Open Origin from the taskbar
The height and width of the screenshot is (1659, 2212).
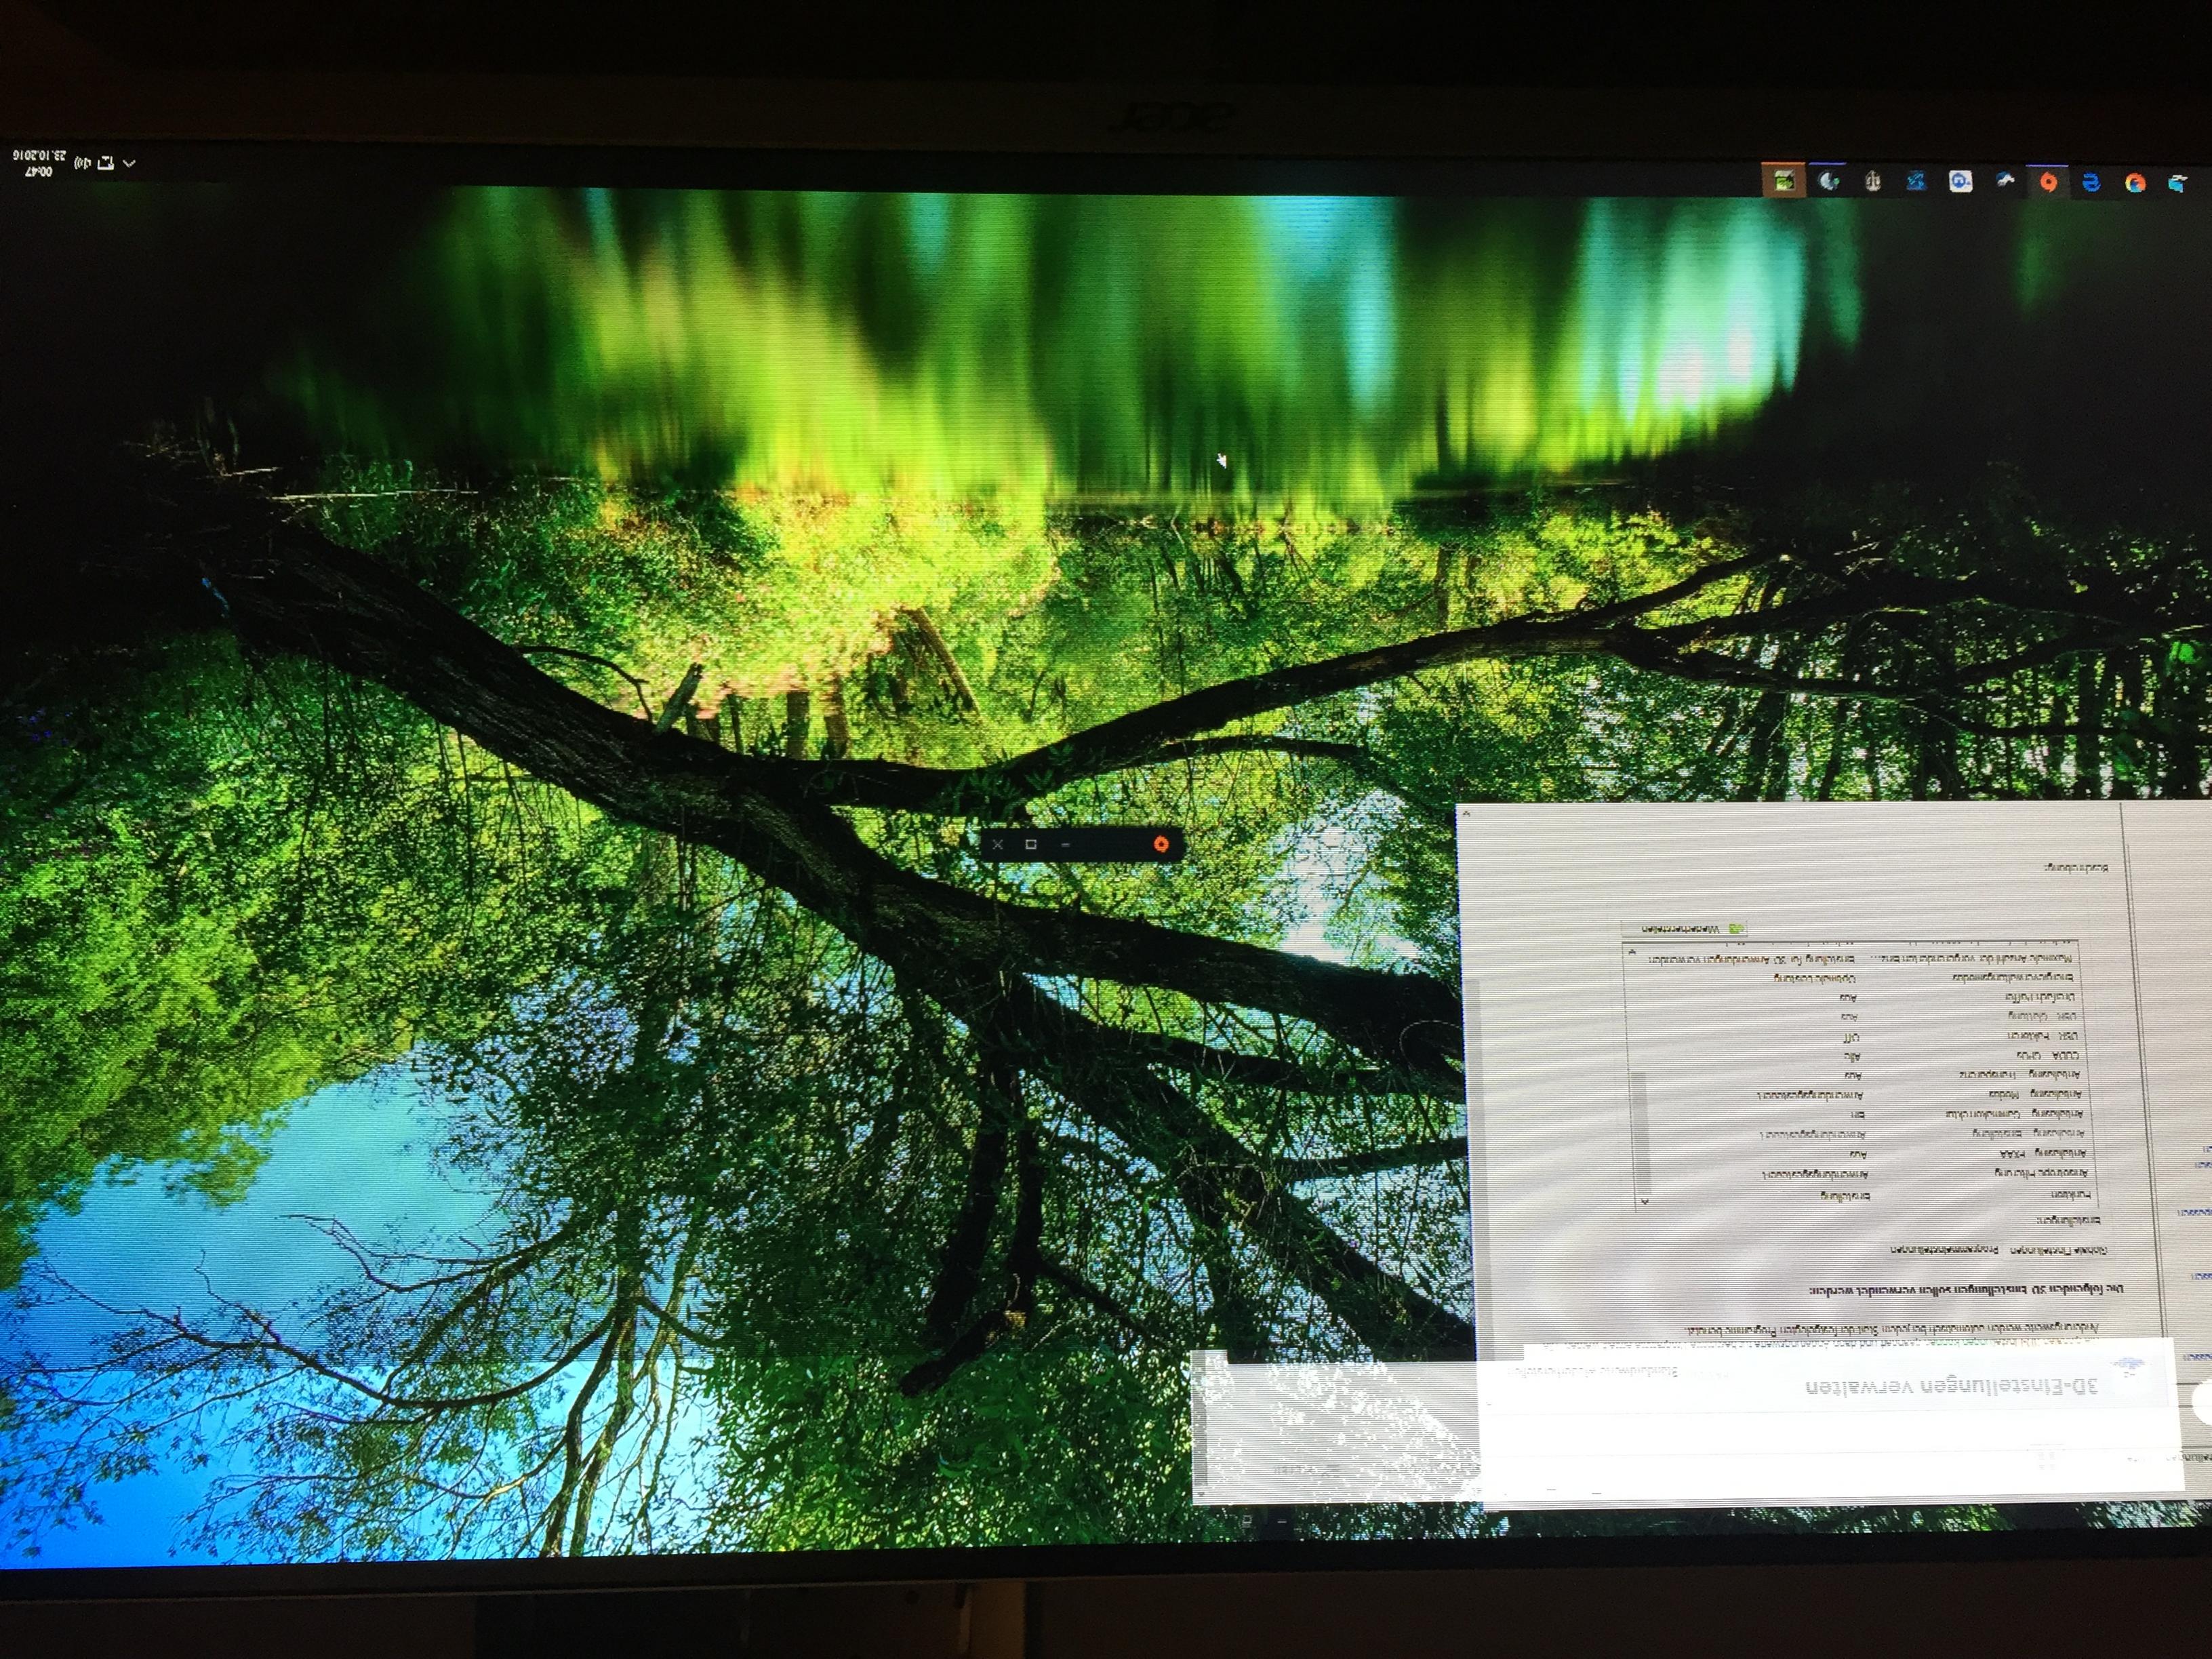[2048, 182]
